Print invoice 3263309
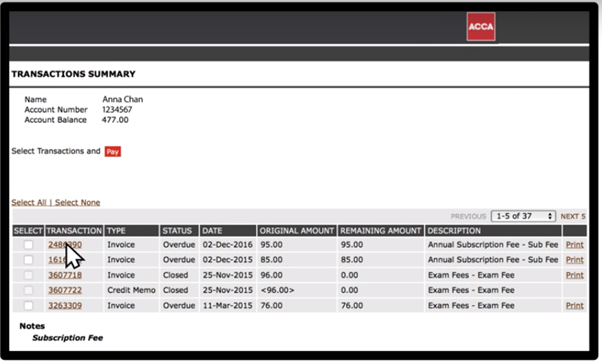This screenshot has height=362, width=602. 575,306
